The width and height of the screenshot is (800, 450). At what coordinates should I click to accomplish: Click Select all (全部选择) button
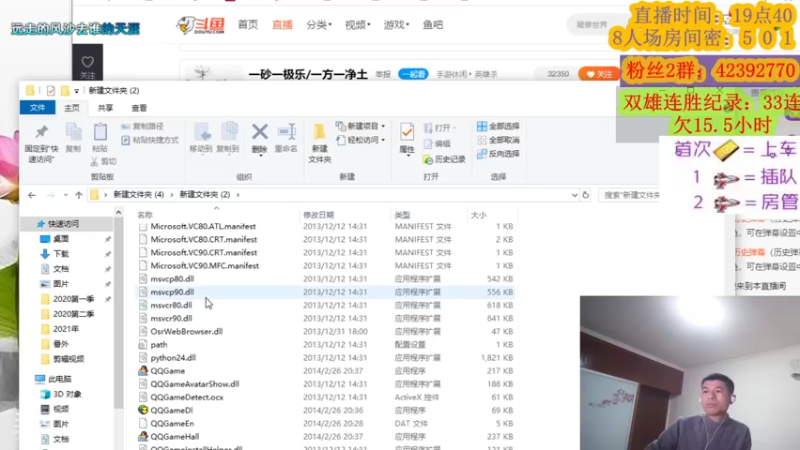498,126
